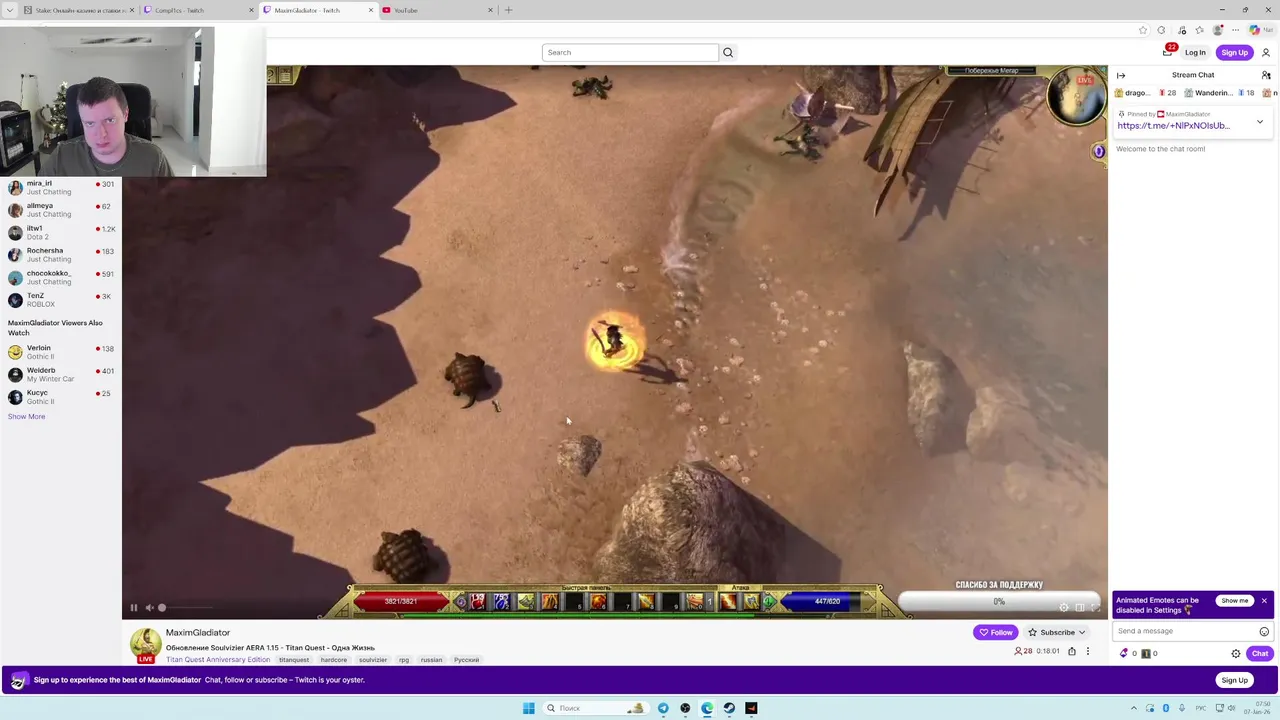Click the titanquest tag
The height and width of the screenshot is (720, 1280).
coord(294,660)
